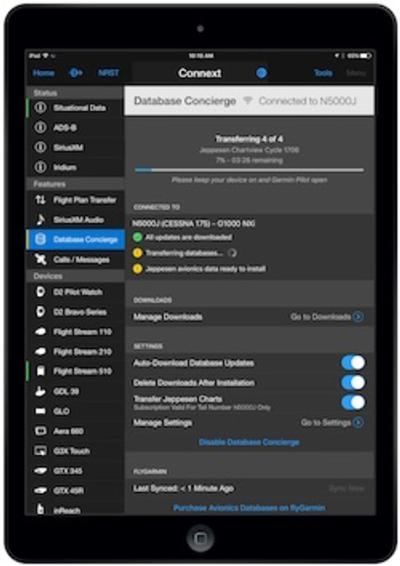Image resolution: width=400 pixels, height=566 pixels.
Task: Tap the Manage Settings row label
Action: 162,422
